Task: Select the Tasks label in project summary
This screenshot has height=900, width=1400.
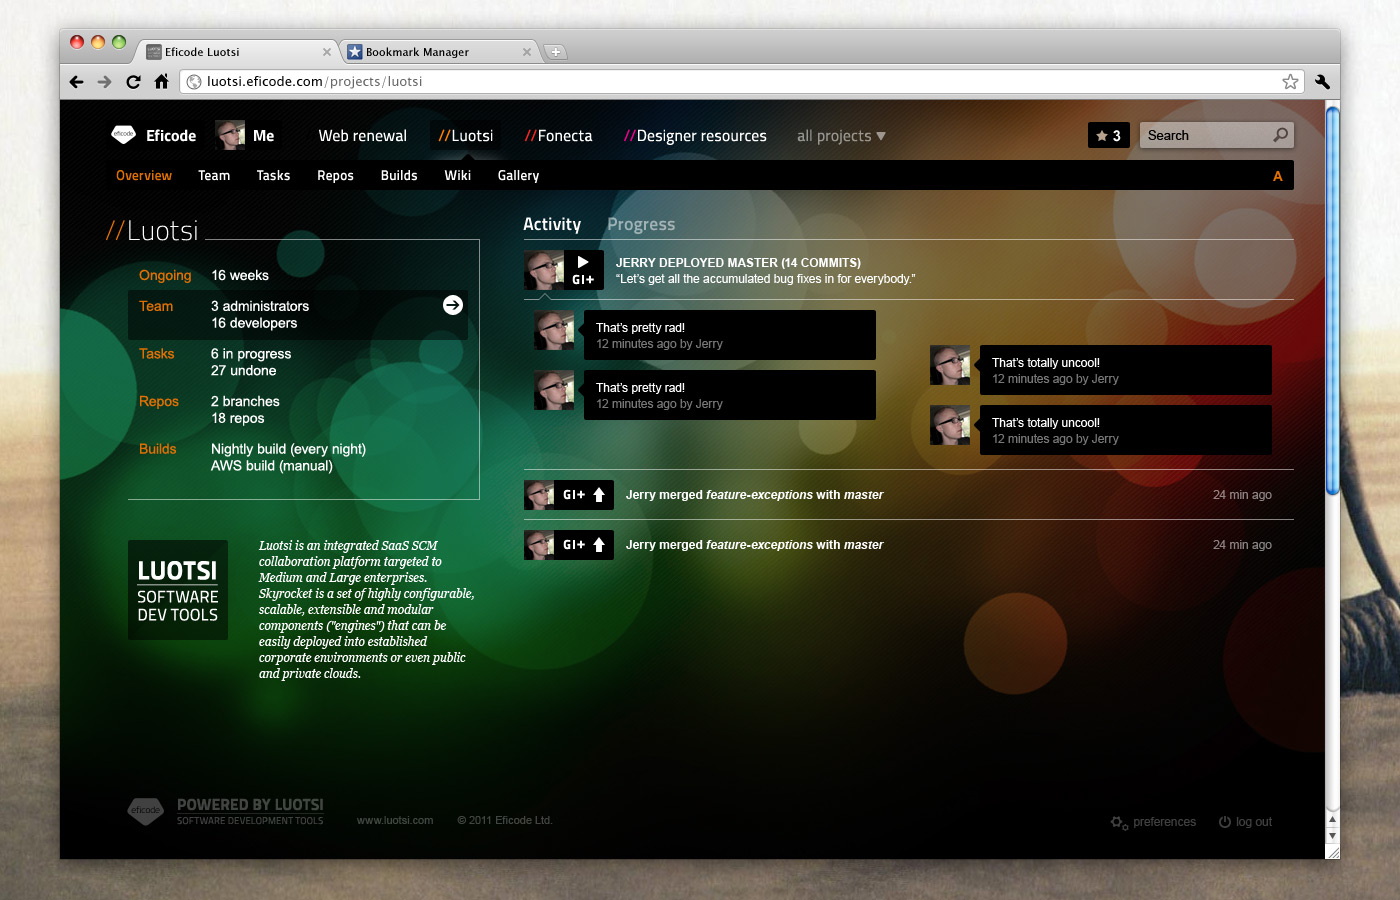Action: click(x=157, y=354)
